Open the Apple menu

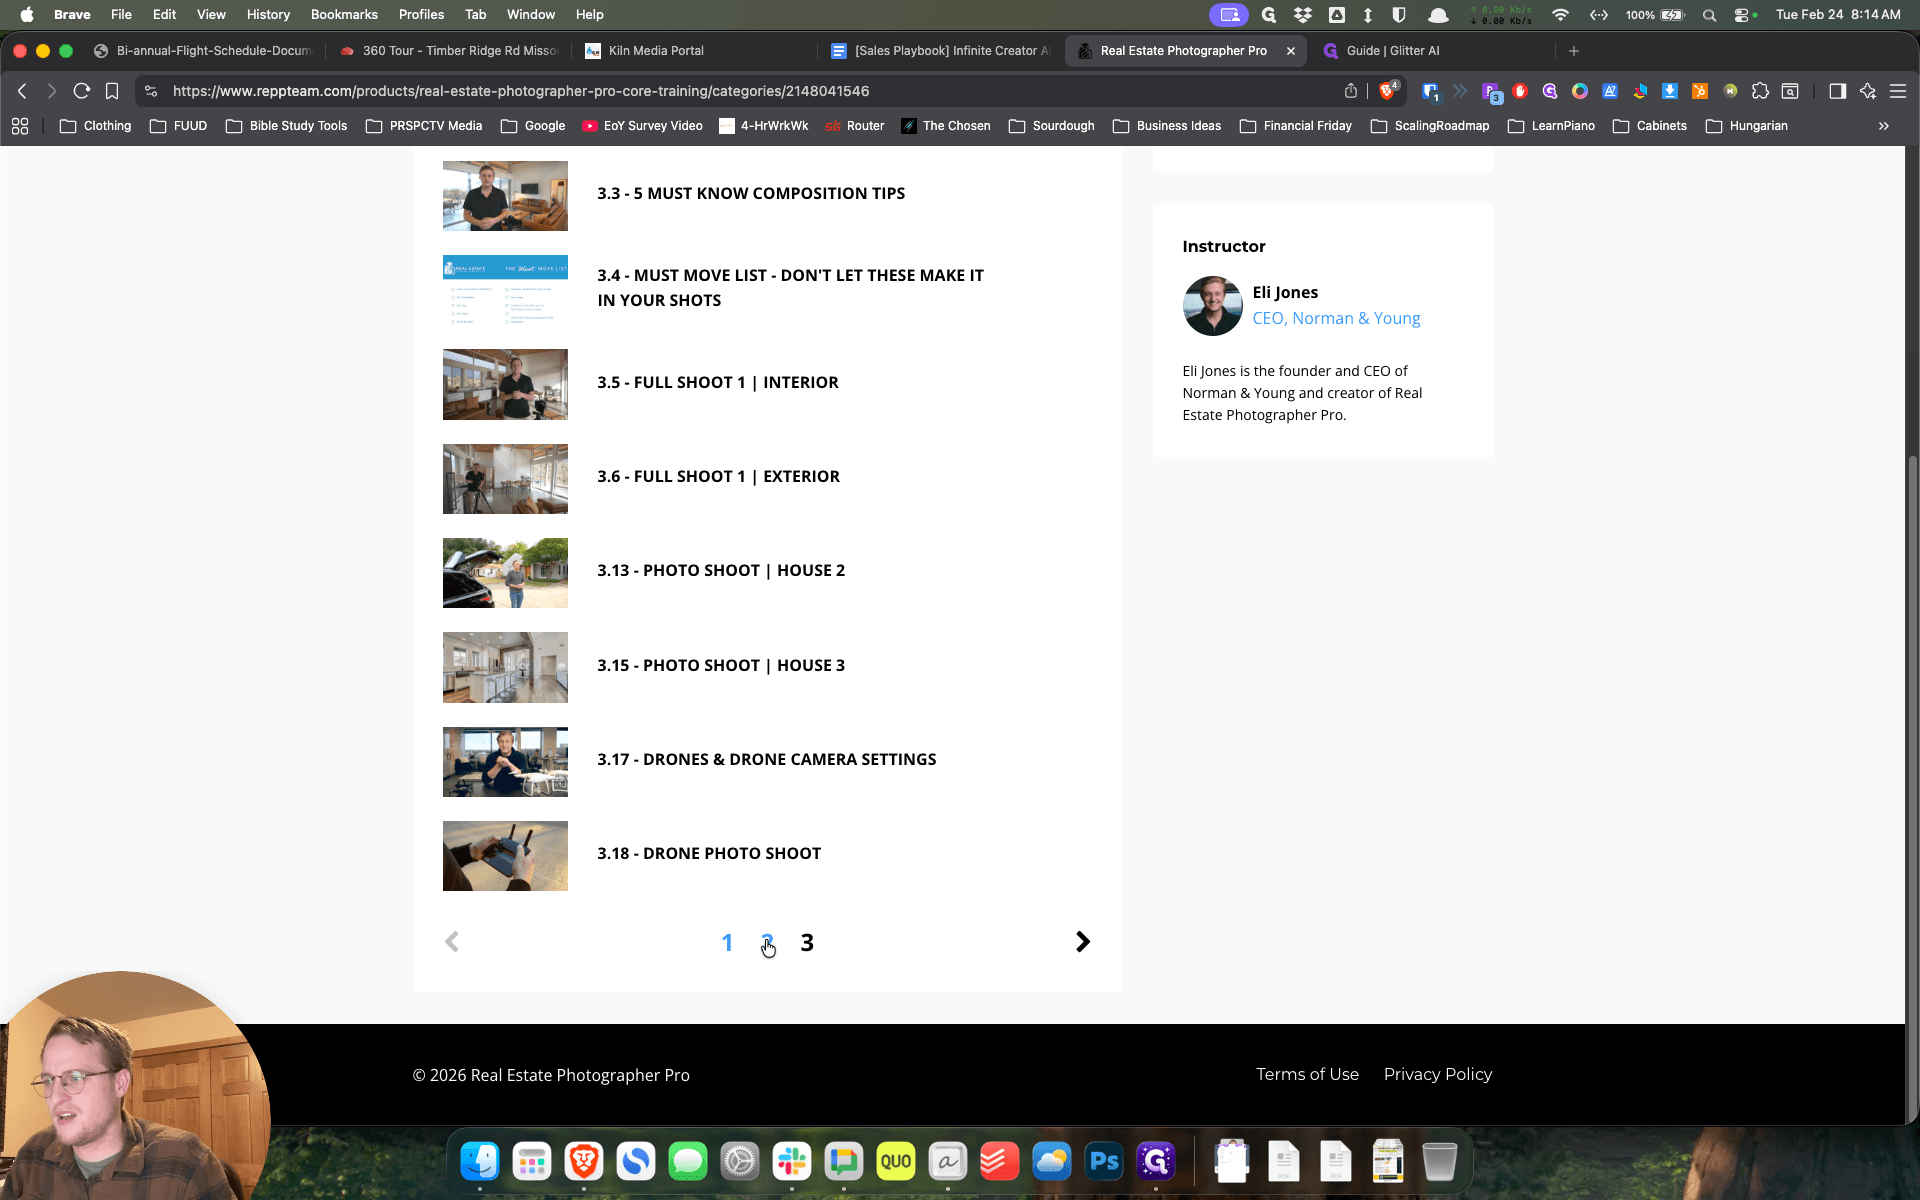pos(27,15)
